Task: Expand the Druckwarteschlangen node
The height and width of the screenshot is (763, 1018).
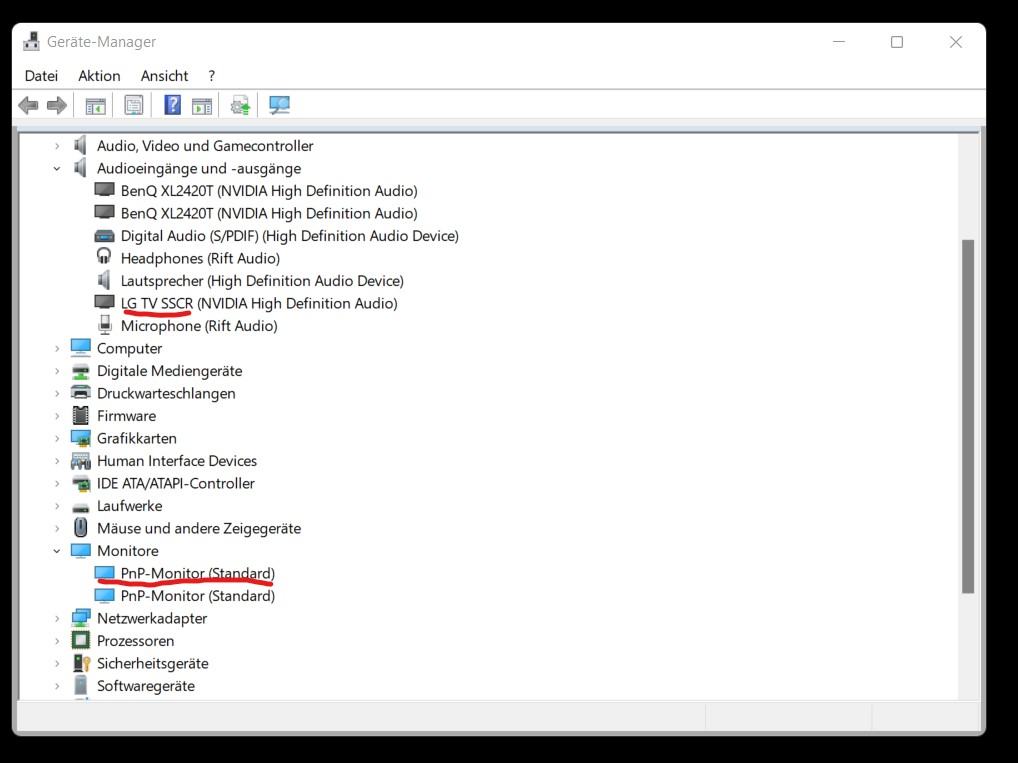Action: click(57, 394)
